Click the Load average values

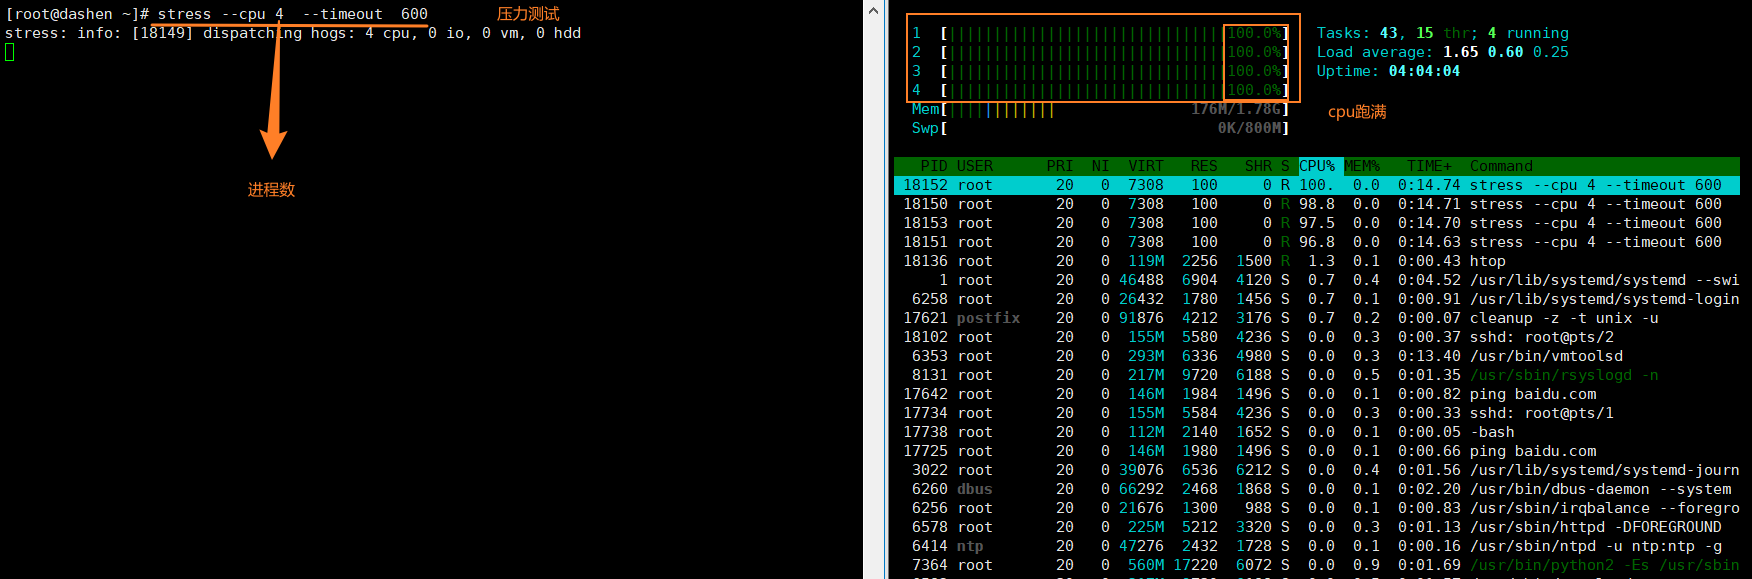(x=1505, y=52)
